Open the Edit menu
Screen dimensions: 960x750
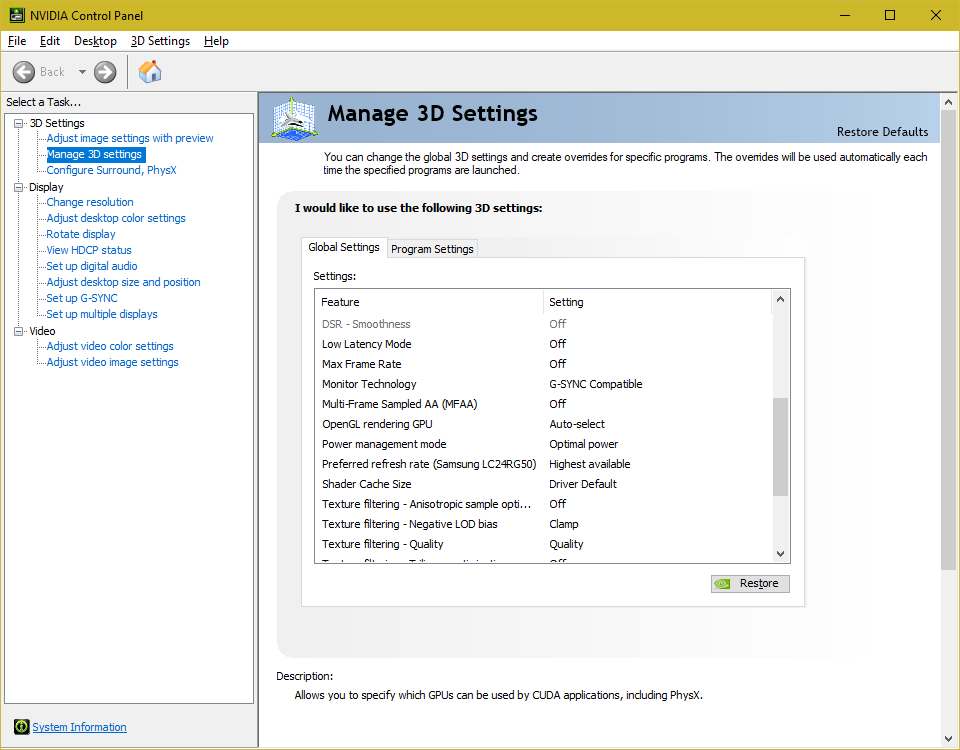[50, 41]
